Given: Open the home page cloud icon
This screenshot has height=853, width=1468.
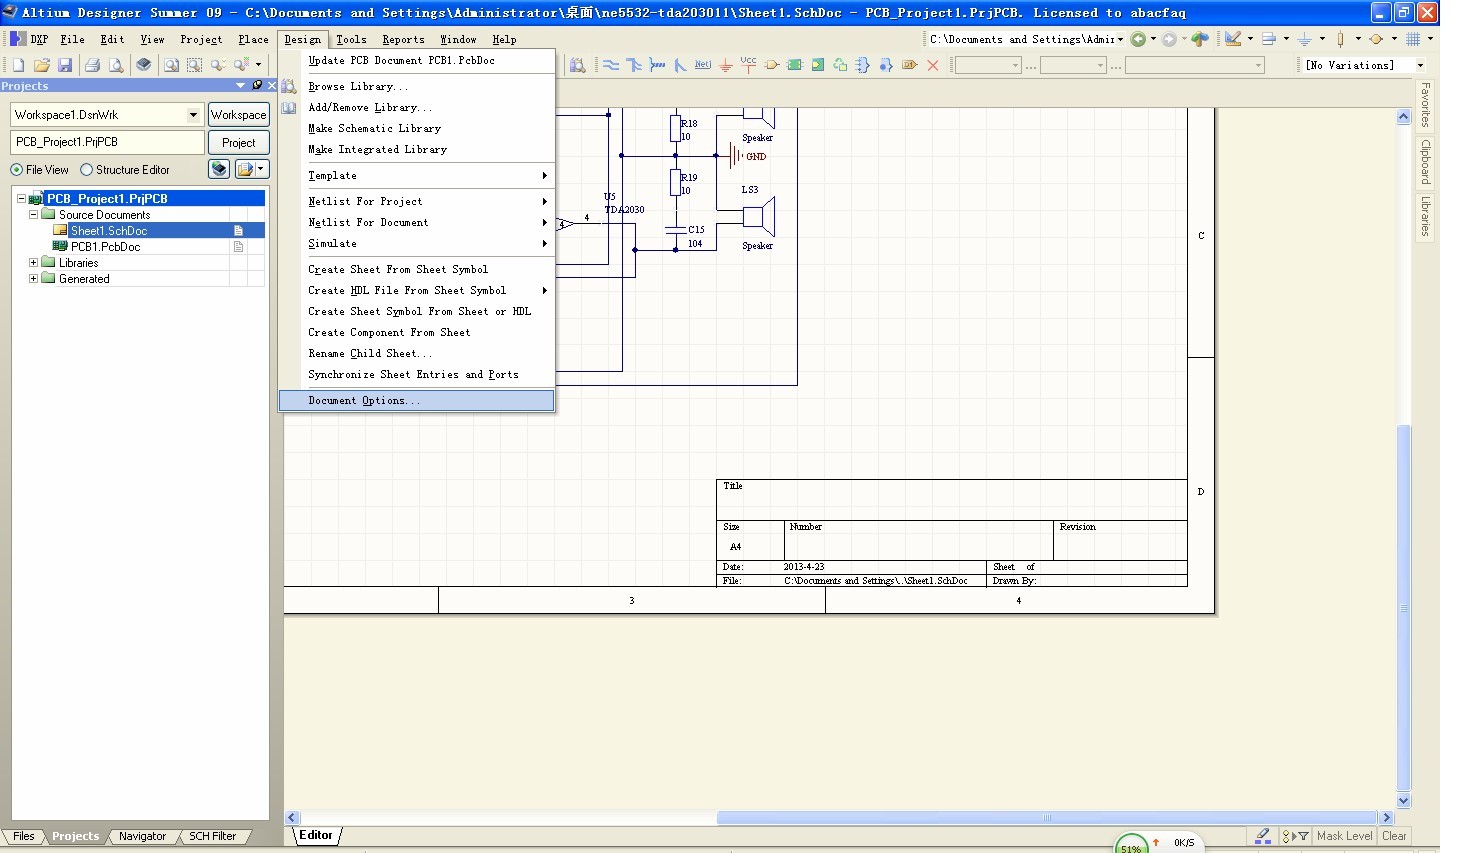Looking at the screenshot, I should tap(1200, 39).
